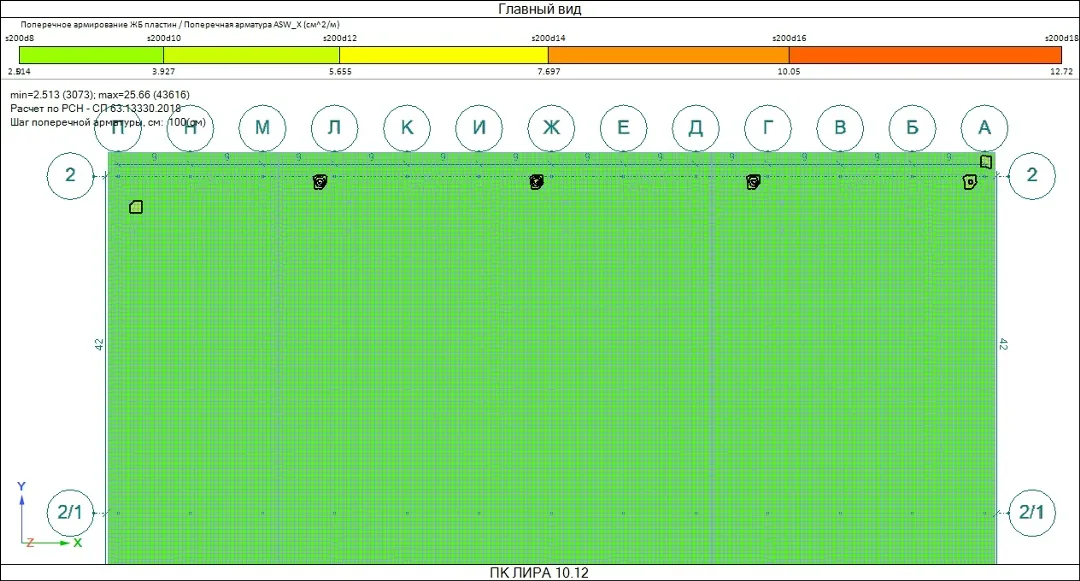
Task: Click the axis bubble labeled Д
Action: [696, 128]
